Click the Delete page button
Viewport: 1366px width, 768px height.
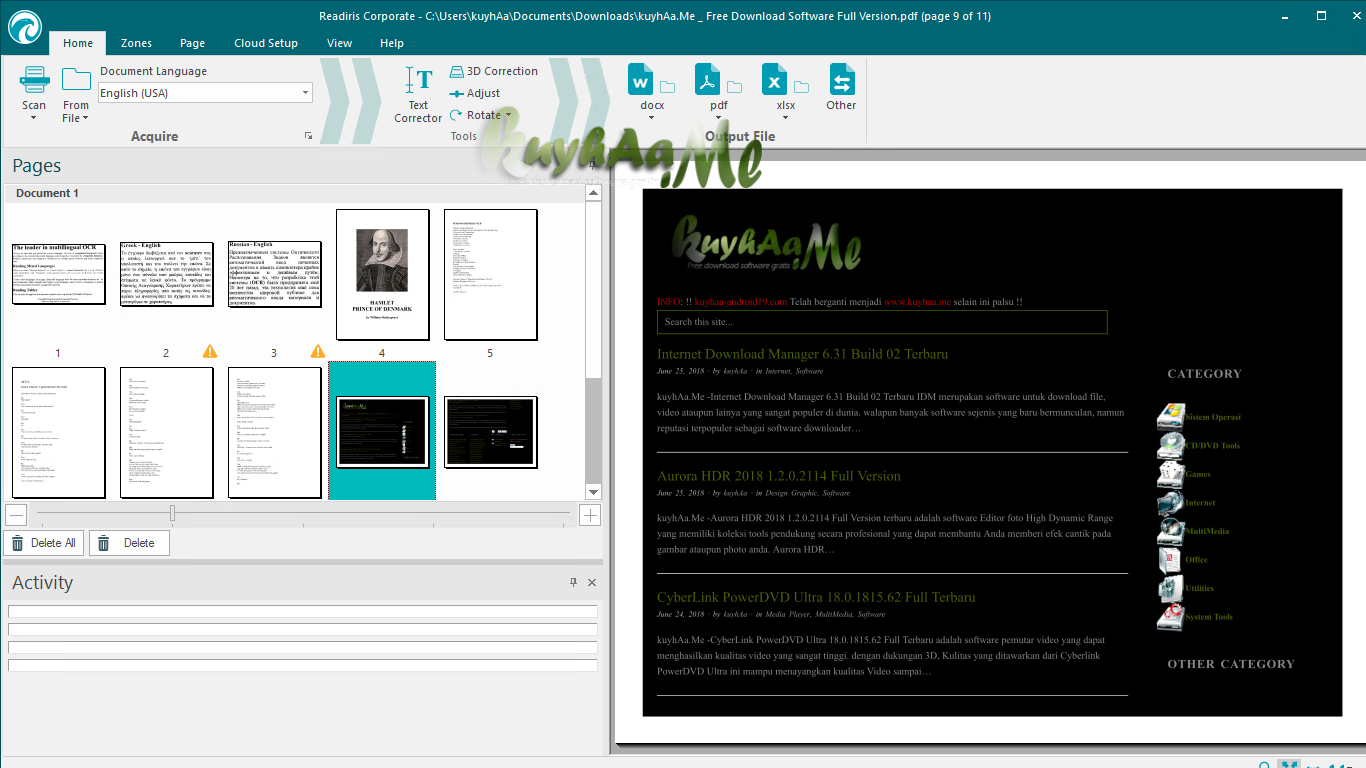129,543
